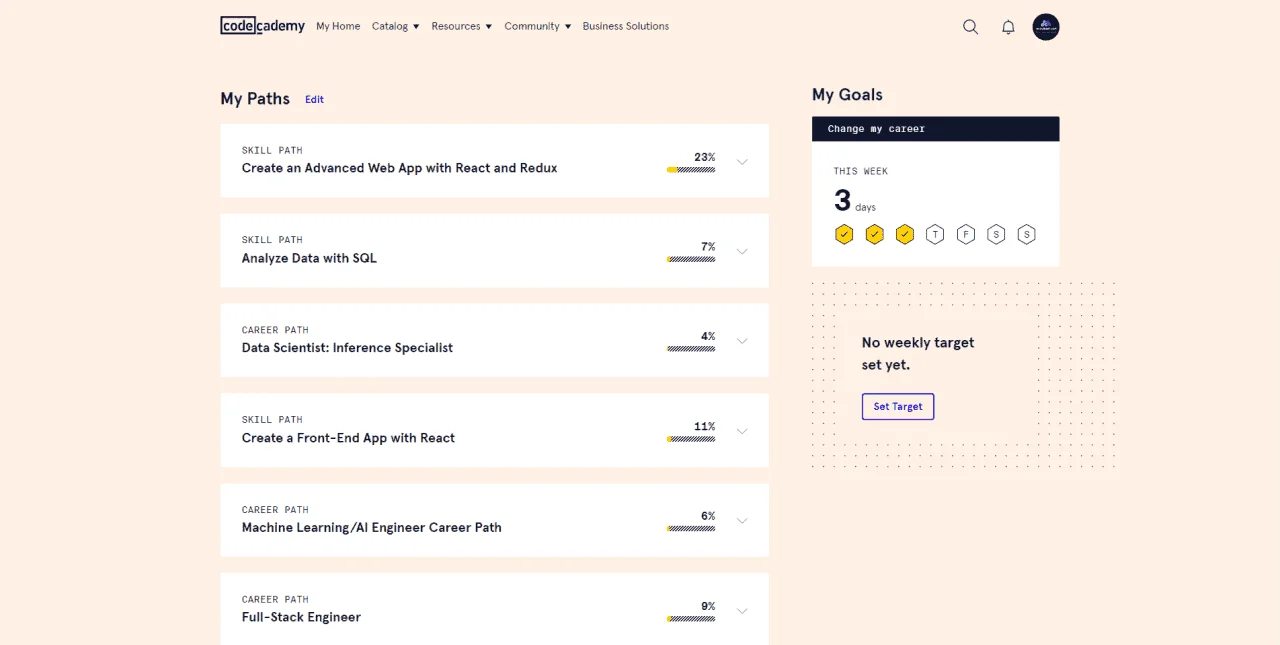The image size is (1280, 645).
Task: Expand the React and Redux path chevron
Action: coord(742,162)
